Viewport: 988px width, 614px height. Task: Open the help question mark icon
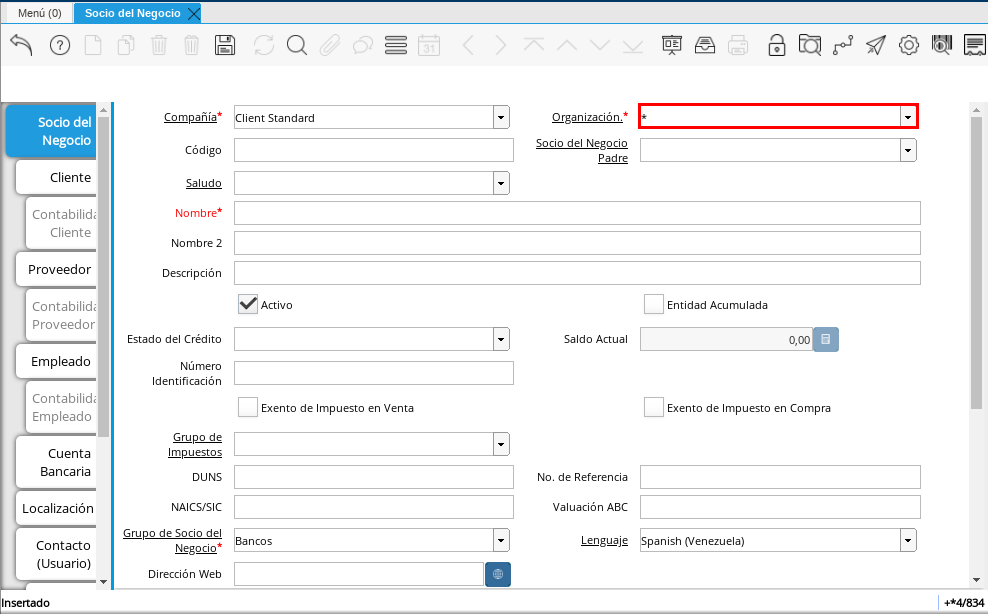click(59, 45)
